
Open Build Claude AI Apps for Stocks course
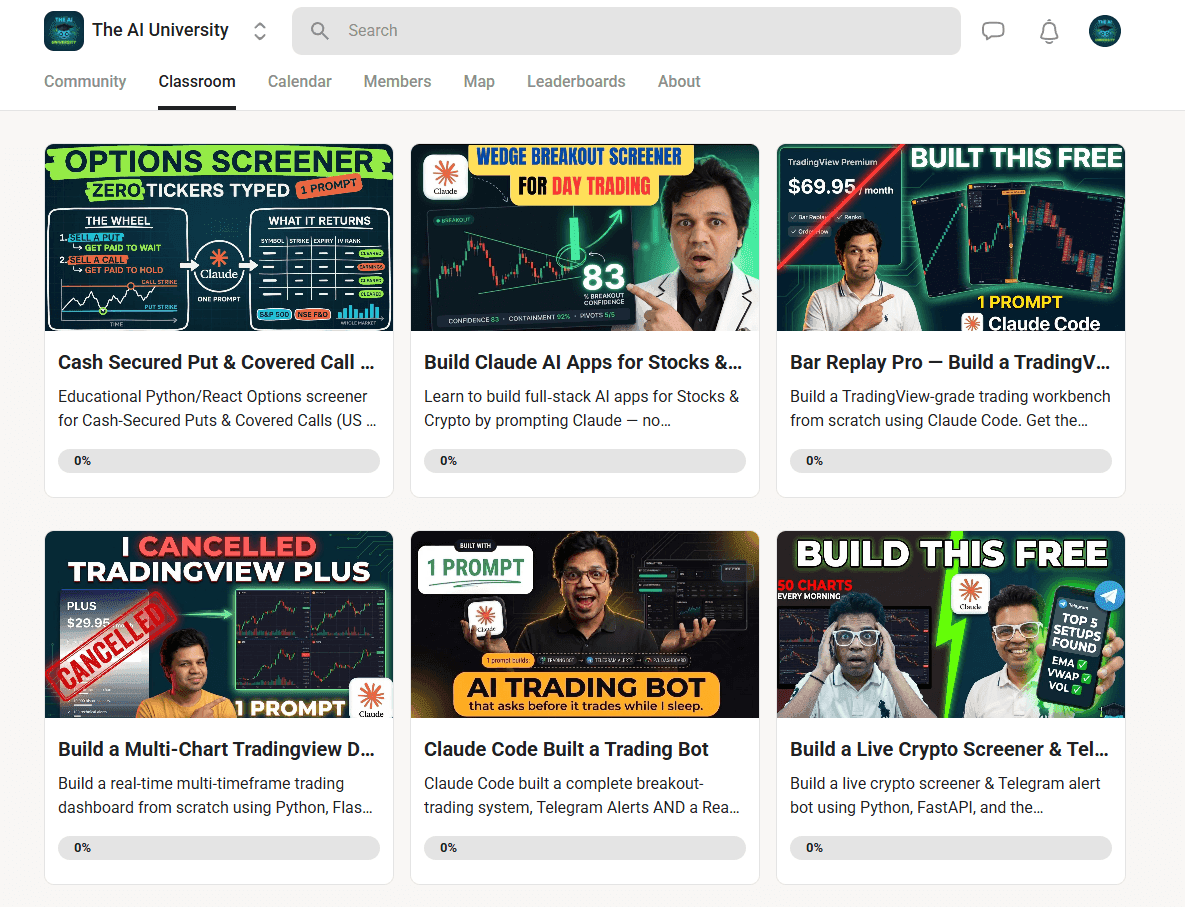click(x=583, y=363)
